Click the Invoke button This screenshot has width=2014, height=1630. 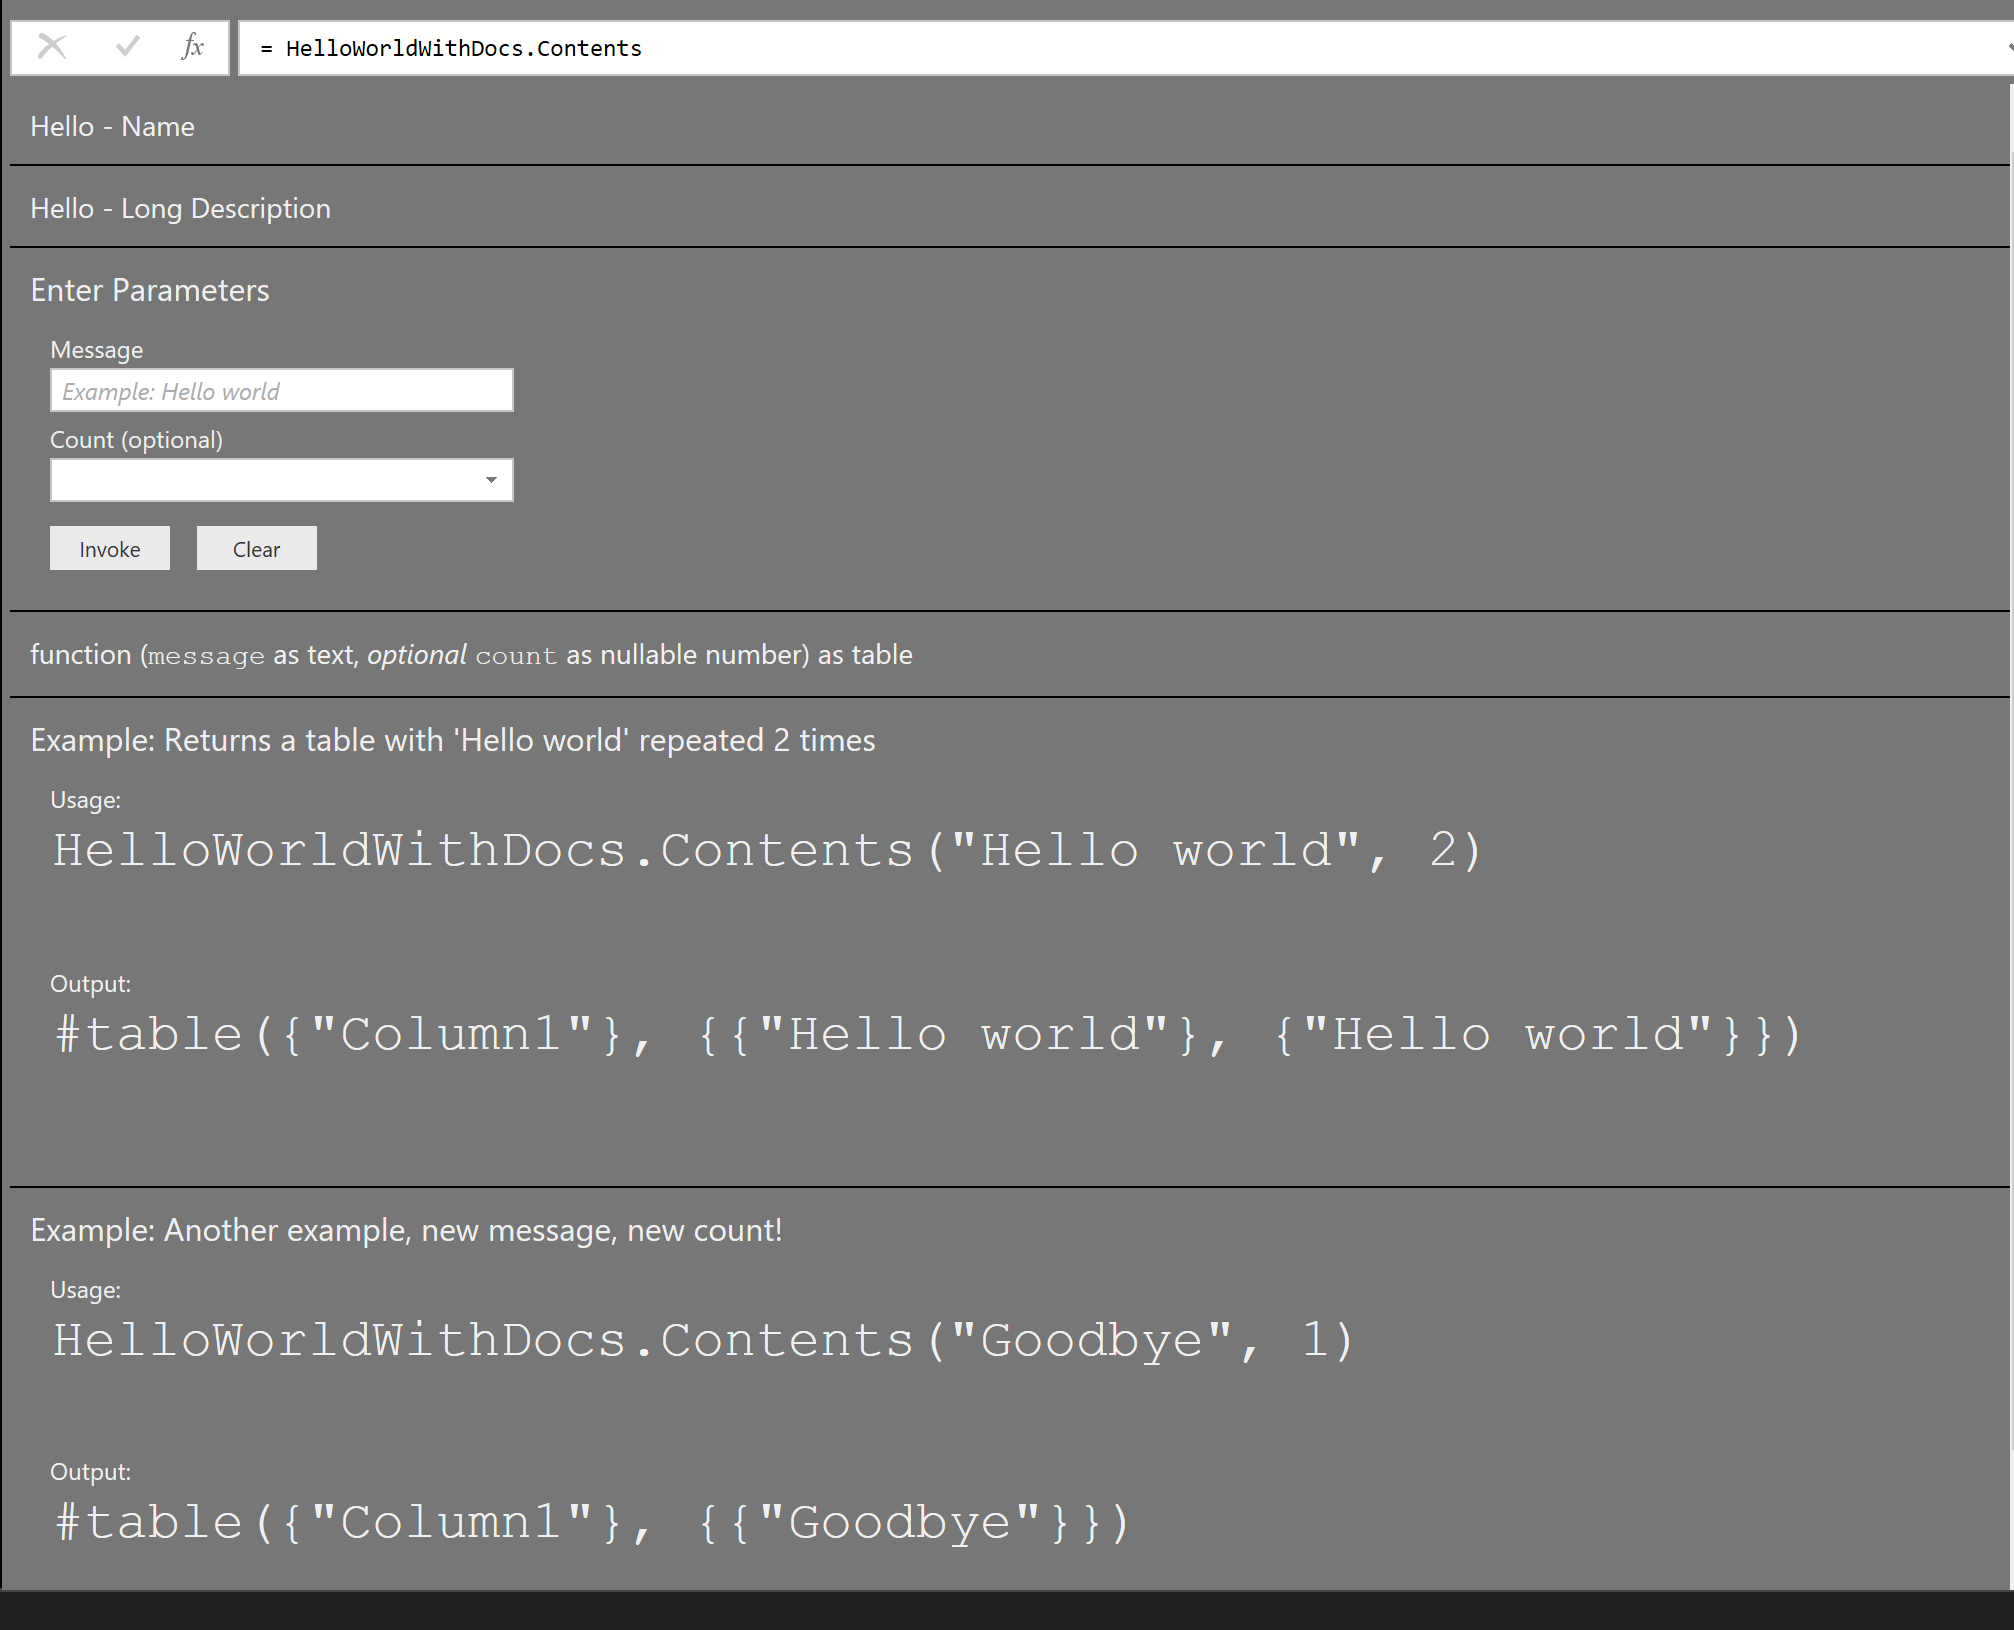pyautogui.click(x=110, y=547)
